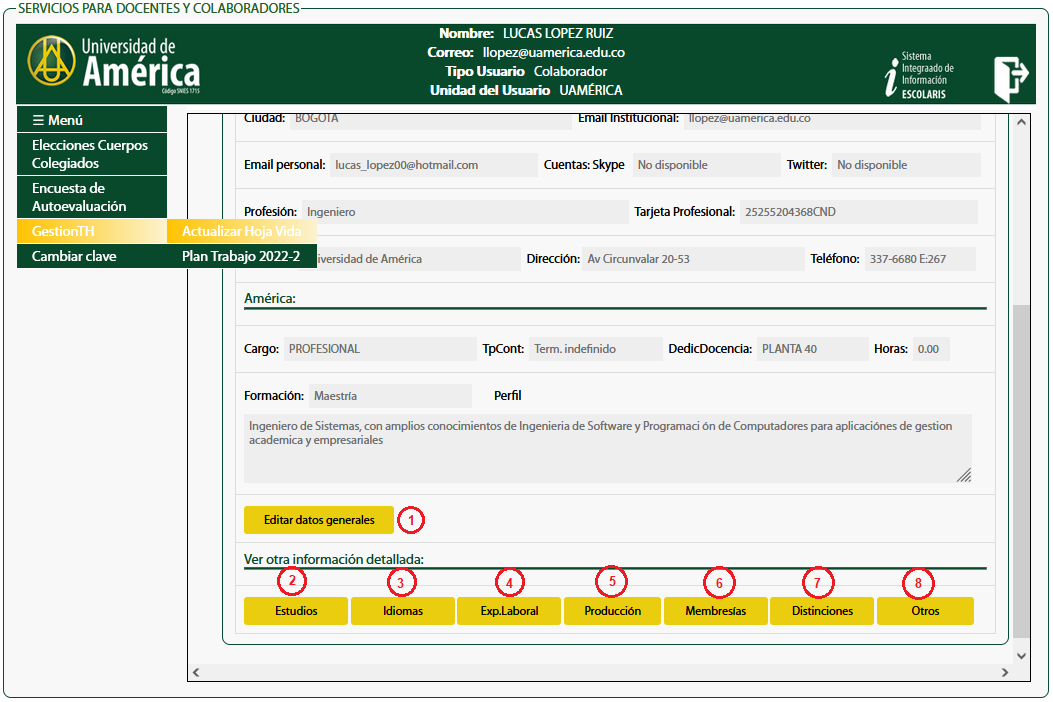1053x702 pixels.
Task: Click the Universidad de América employer field
Action: click(416, 259)
